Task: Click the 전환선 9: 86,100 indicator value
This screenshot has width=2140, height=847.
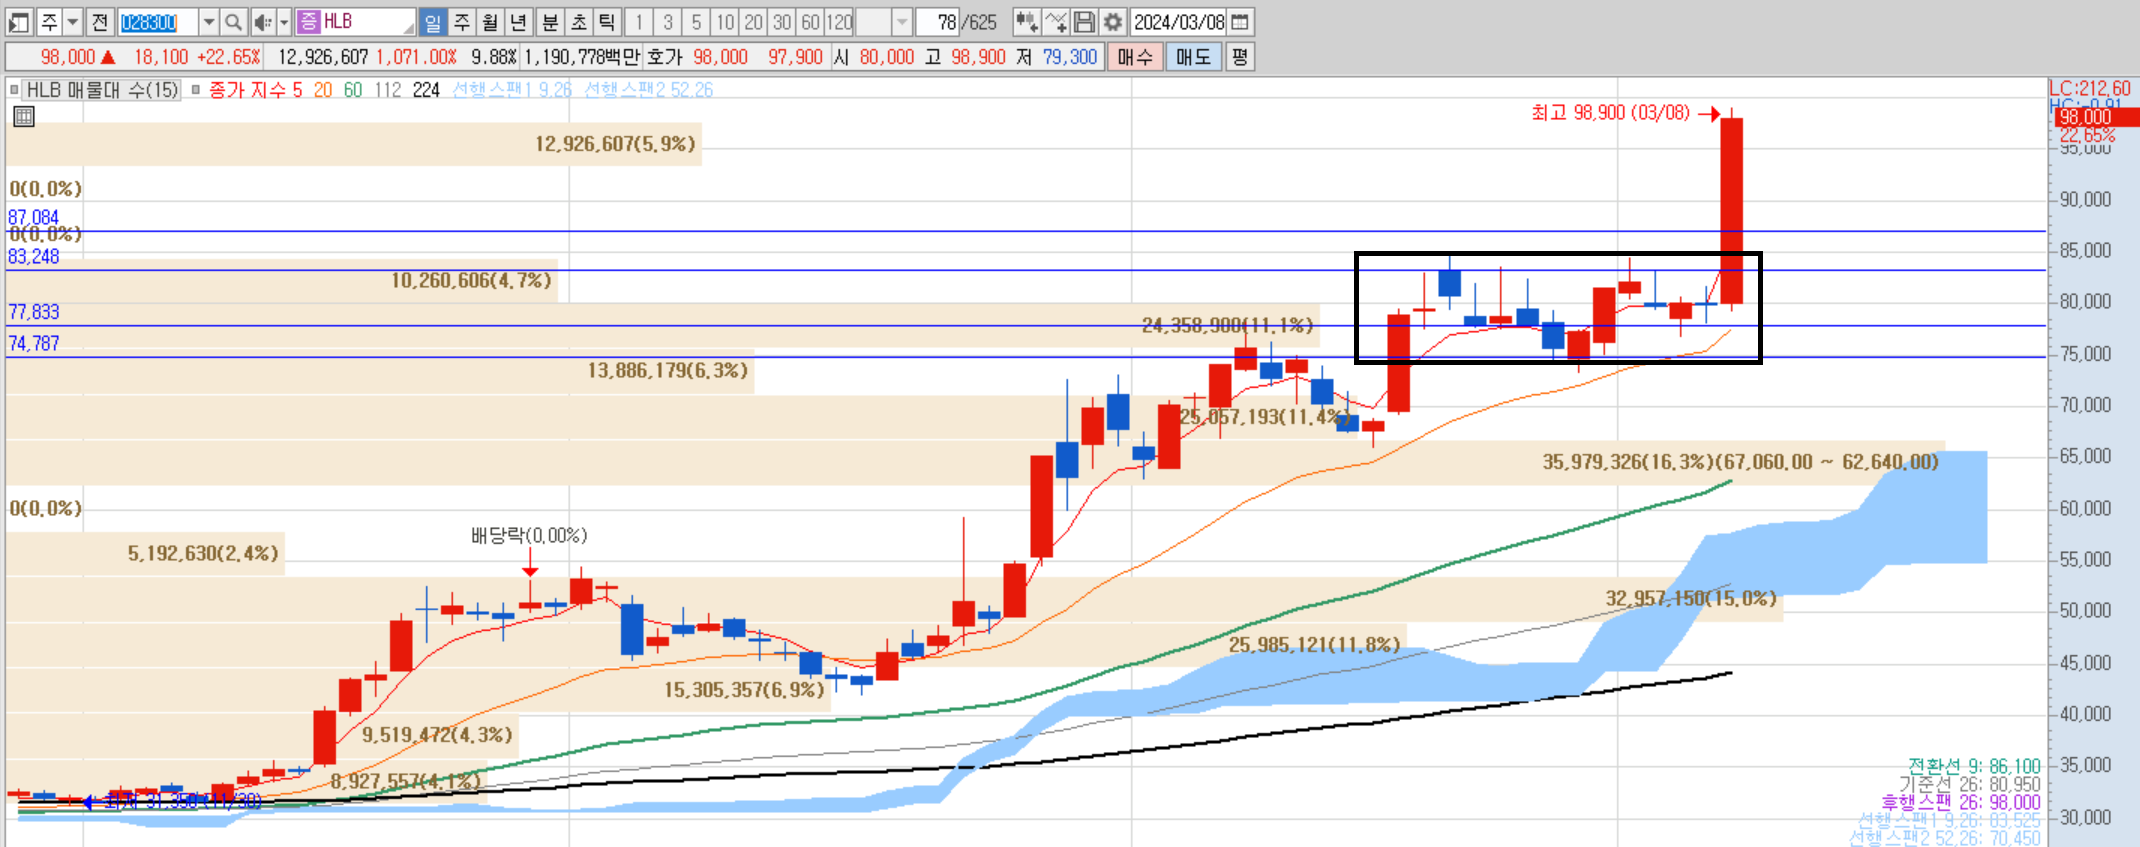Action: pyautogui.click(x=1974, y=766)
